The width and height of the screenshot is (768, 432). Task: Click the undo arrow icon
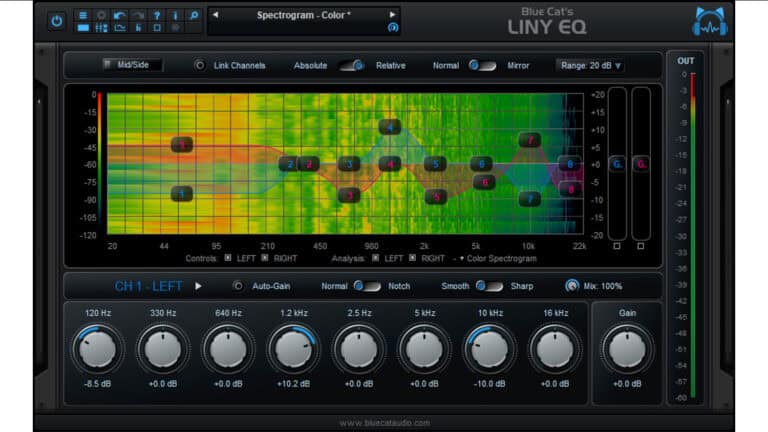coord(120,15)
